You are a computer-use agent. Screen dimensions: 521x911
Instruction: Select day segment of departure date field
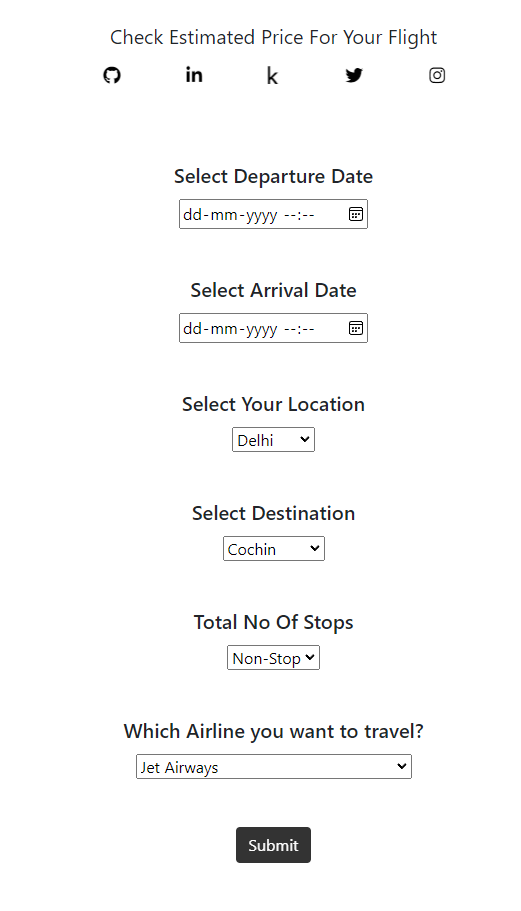coord(192,215)
